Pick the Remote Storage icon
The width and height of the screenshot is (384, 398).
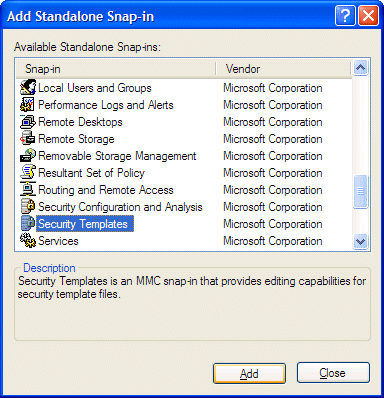click(28, 139)
